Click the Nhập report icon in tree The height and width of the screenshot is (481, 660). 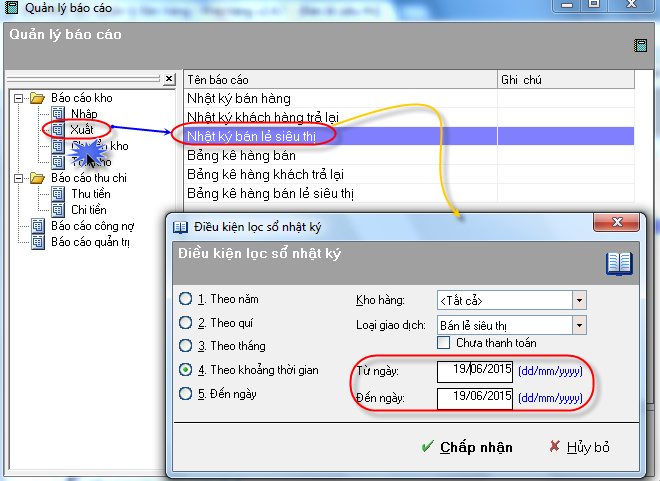pos(58,114)
